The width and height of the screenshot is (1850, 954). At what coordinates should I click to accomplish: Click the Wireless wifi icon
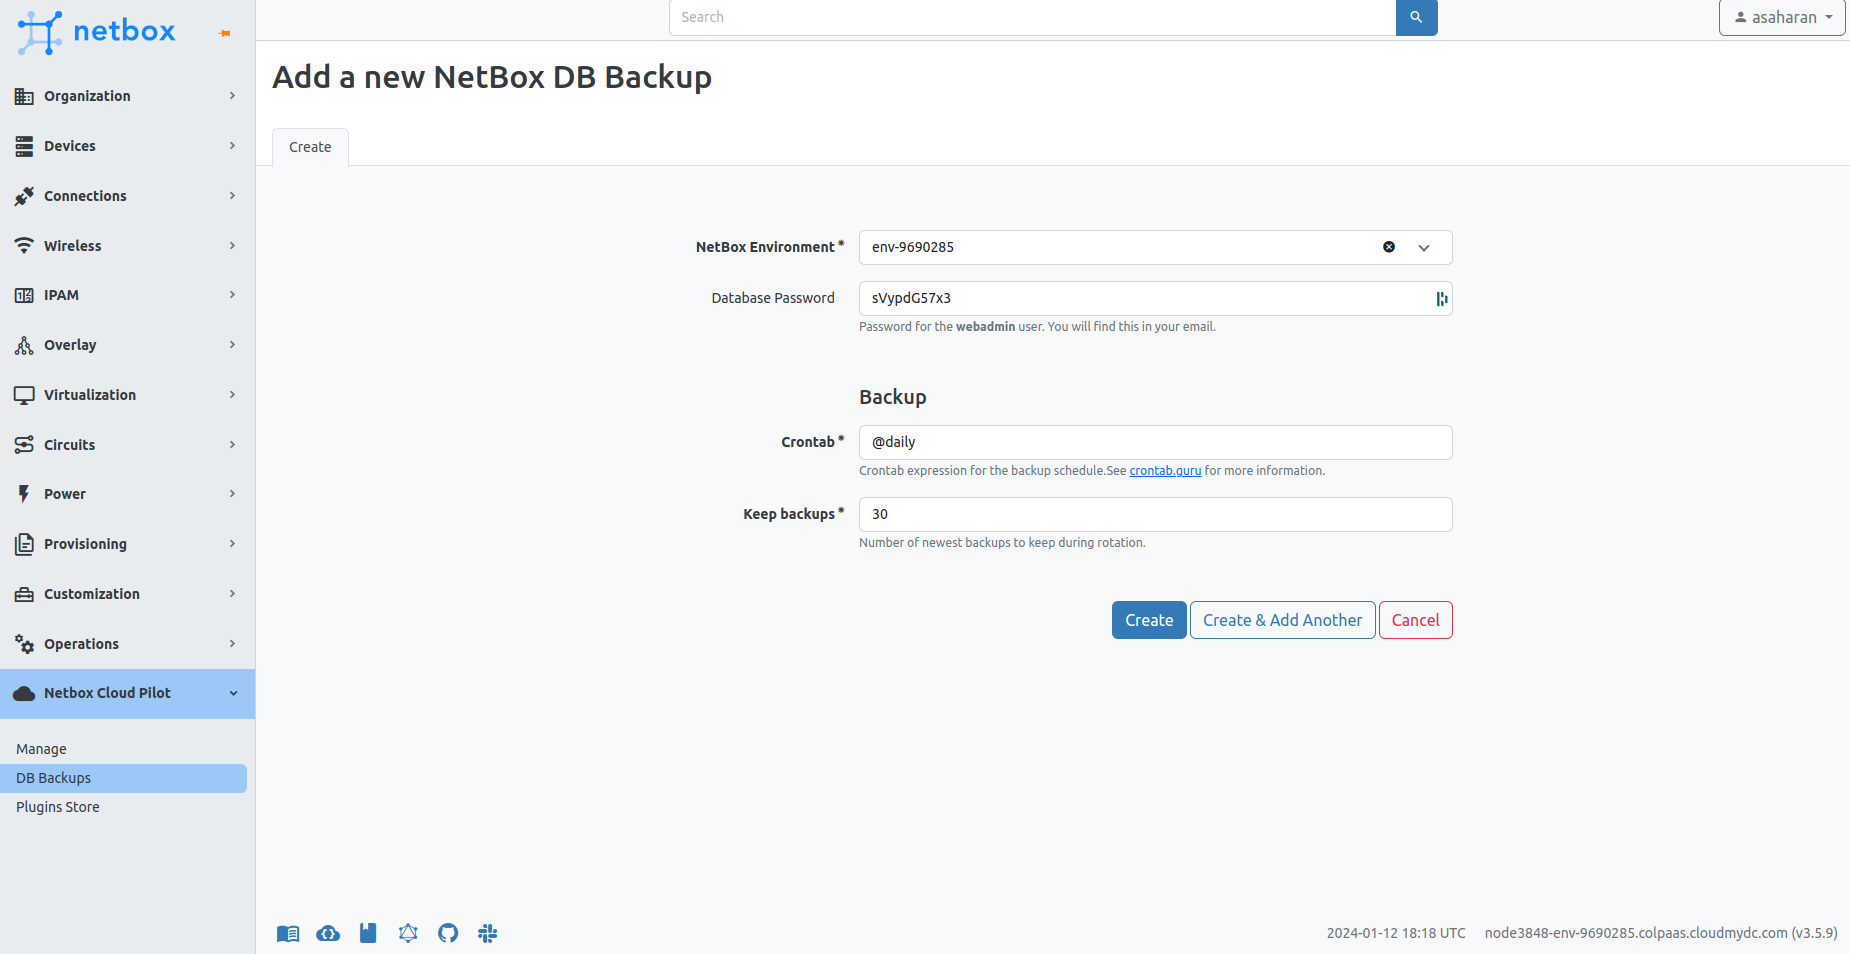(24, 246)
